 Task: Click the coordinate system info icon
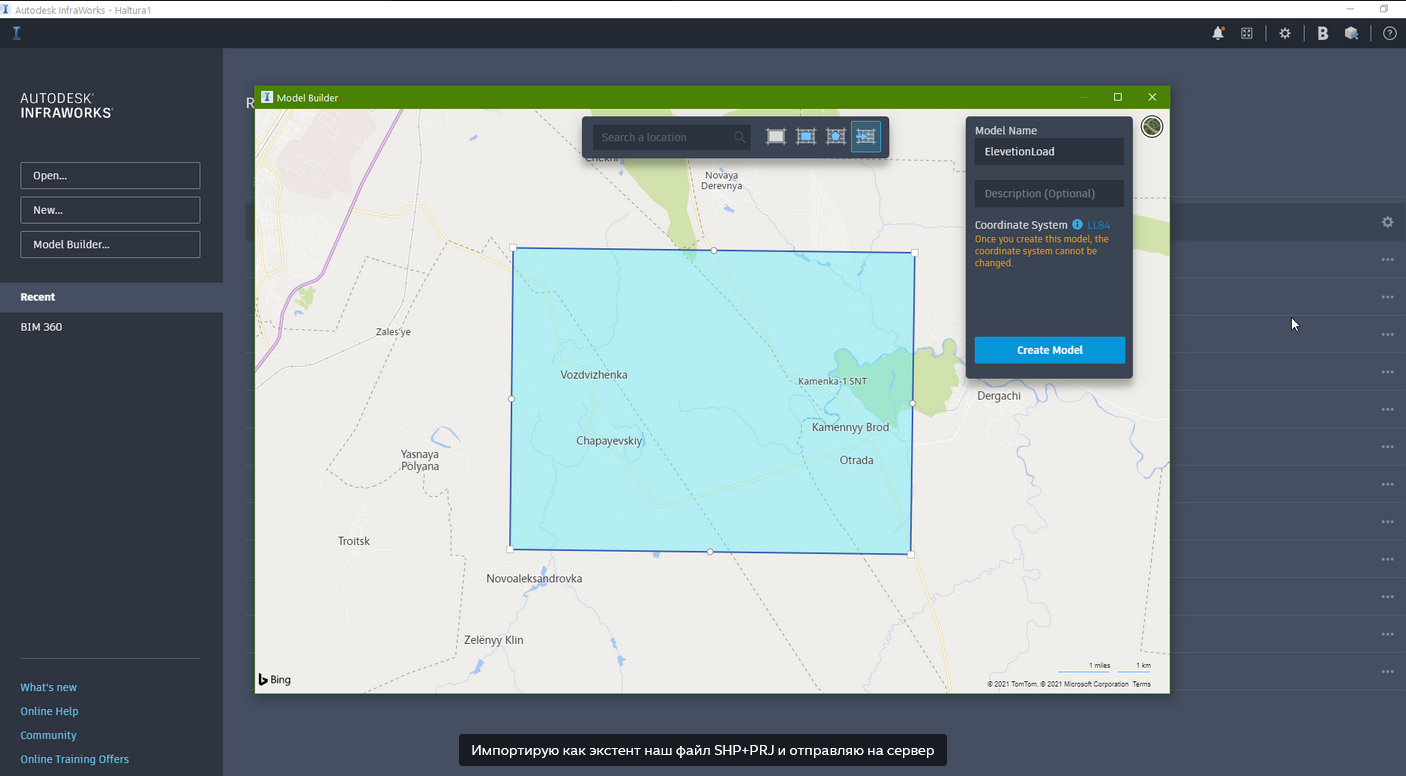click(1077, 225)
